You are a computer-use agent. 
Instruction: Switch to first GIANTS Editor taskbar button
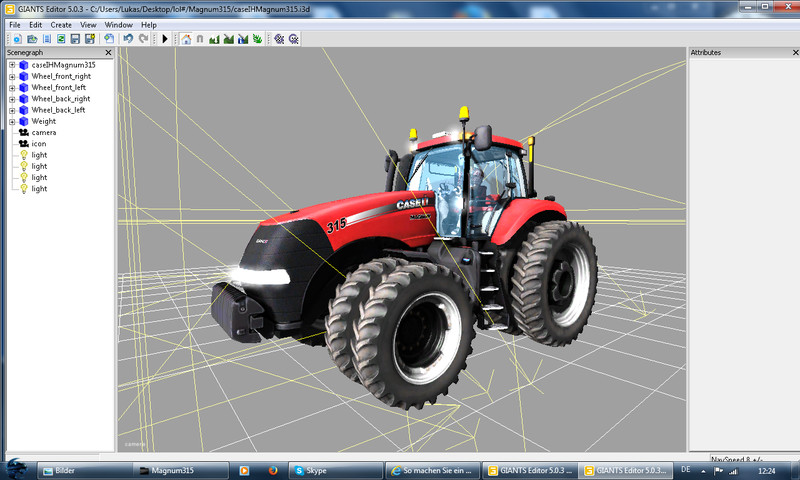(x=529, y=471)
